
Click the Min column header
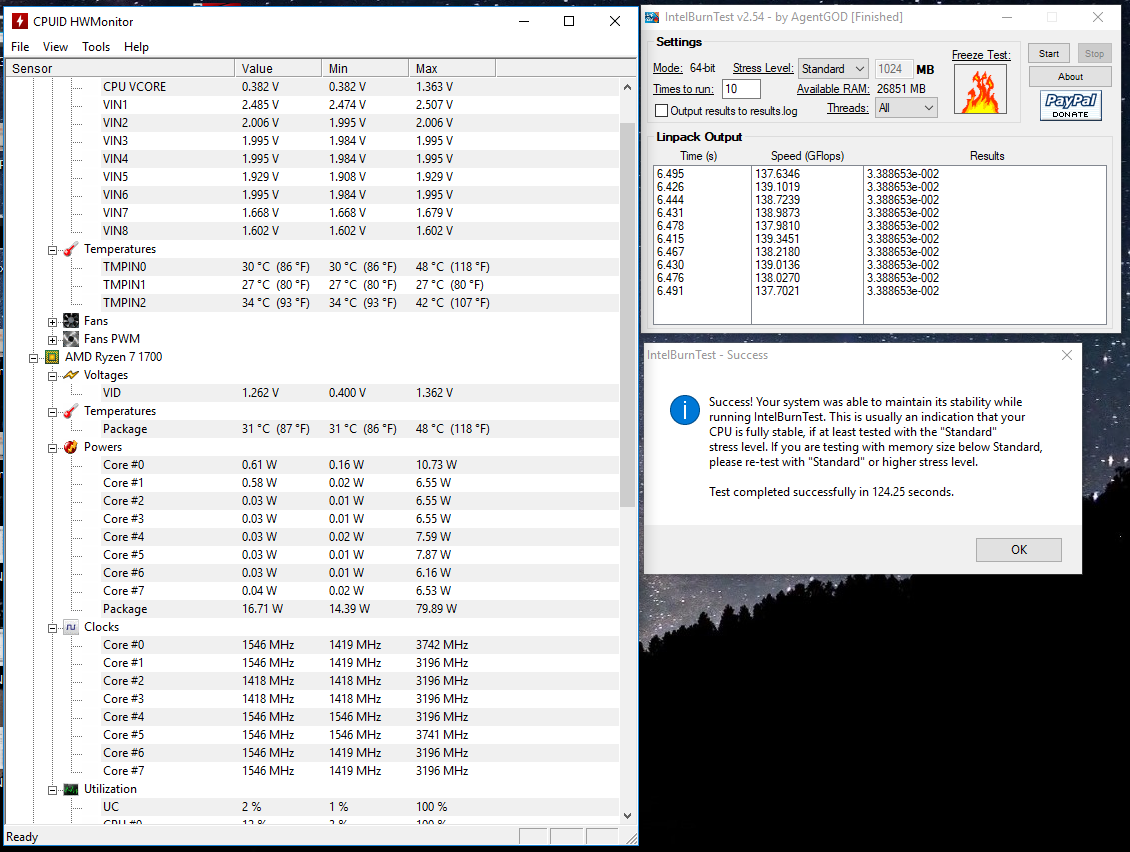pos(365,68)
